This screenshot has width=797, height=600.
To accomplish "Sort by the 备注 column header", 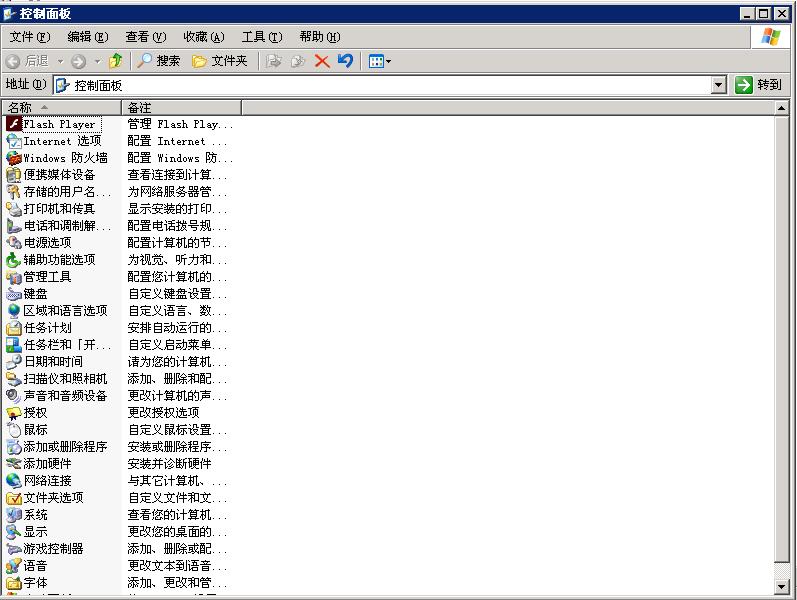I will [x=181, y=108].
